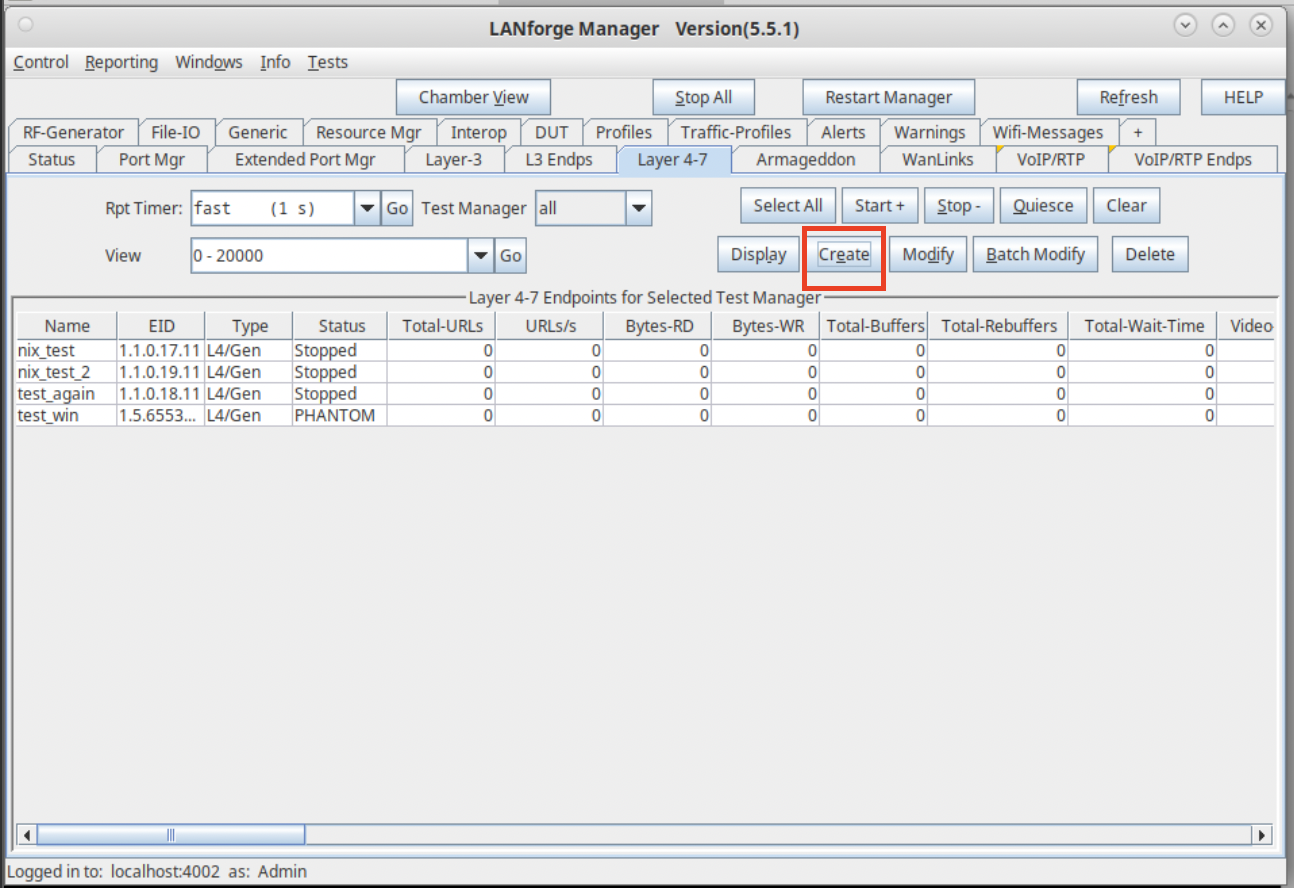Viewport: 1294px width, 888px height.
Task: Click the Stop All button
Action: coord(703,97)
